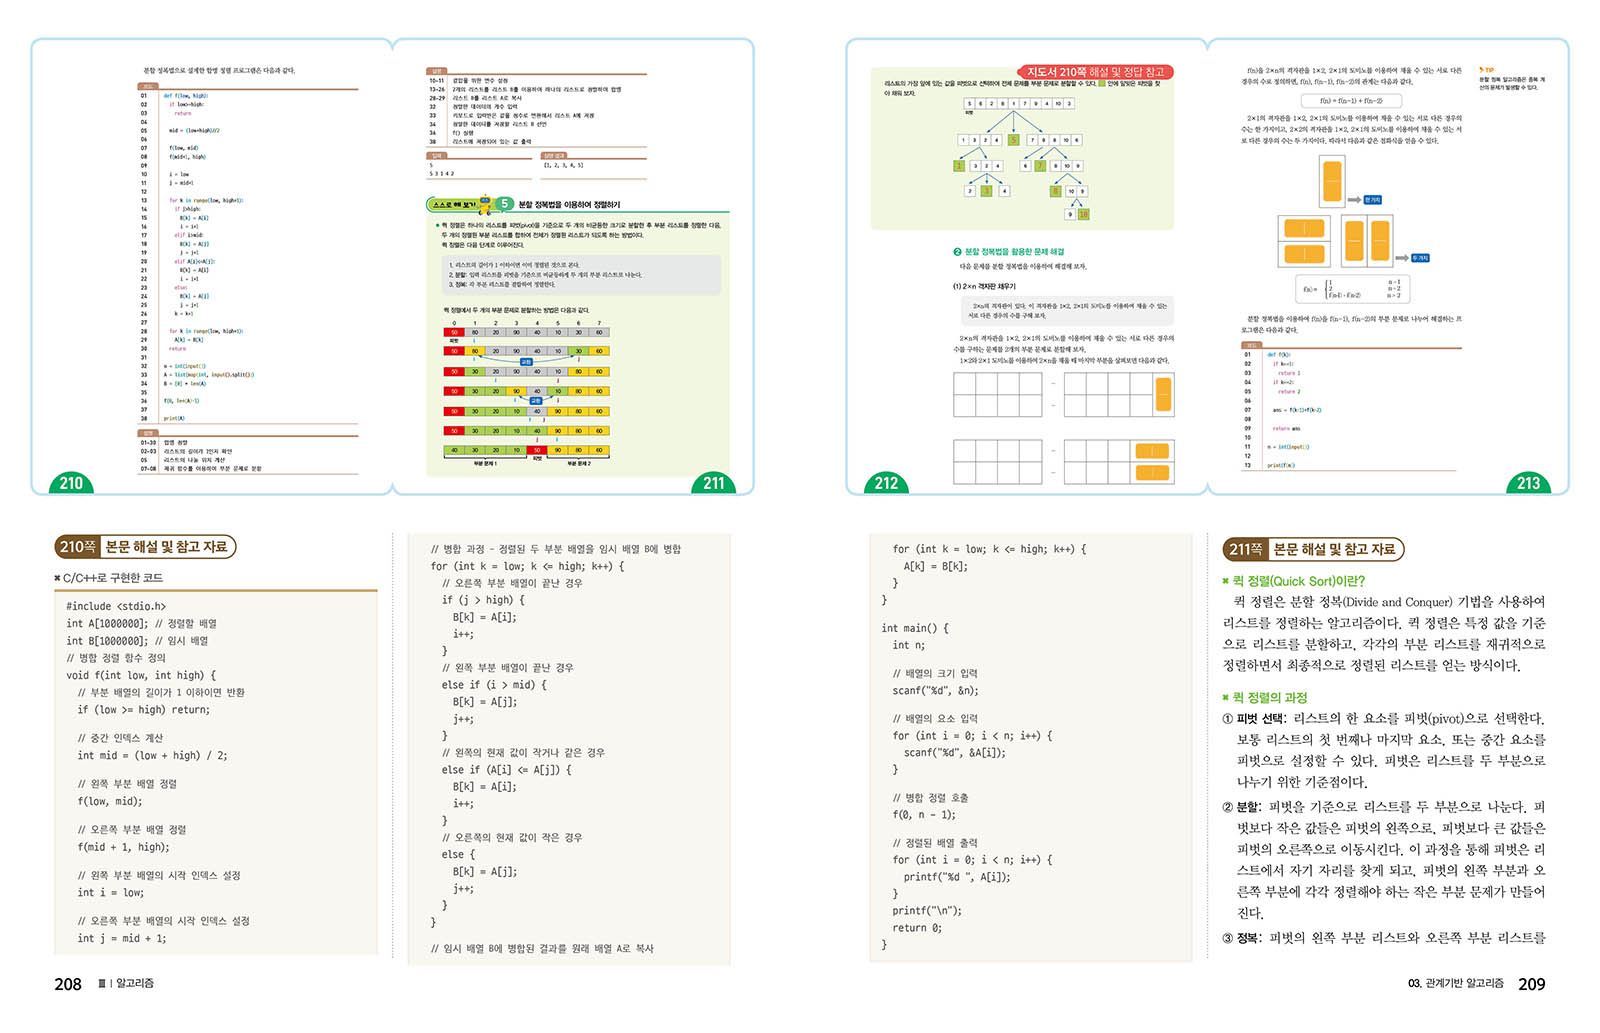Click the 'if (j > high) {' condition
This screenshot has height=1033, width=1600.
pyautogui.click(x=483, y=600)
